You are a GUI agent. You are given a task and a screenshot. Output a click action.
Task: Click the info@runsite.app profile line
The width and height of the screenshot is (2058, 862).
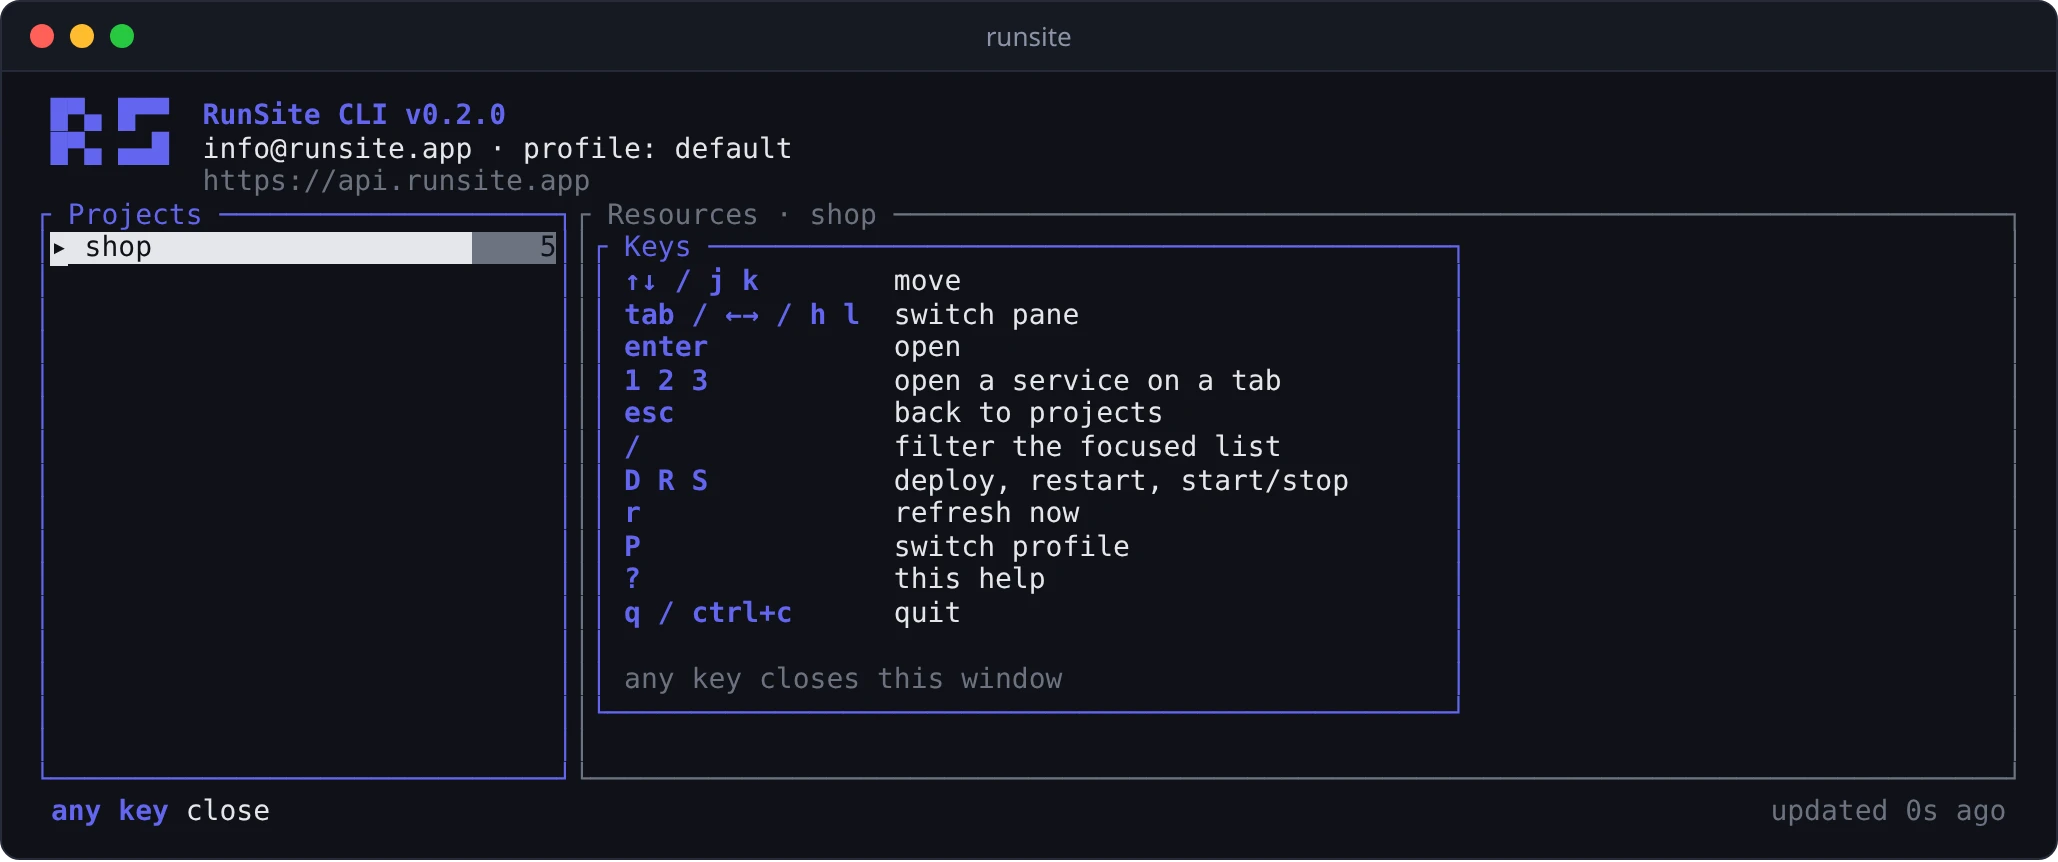pyautogui.click(x=497, y=148)
